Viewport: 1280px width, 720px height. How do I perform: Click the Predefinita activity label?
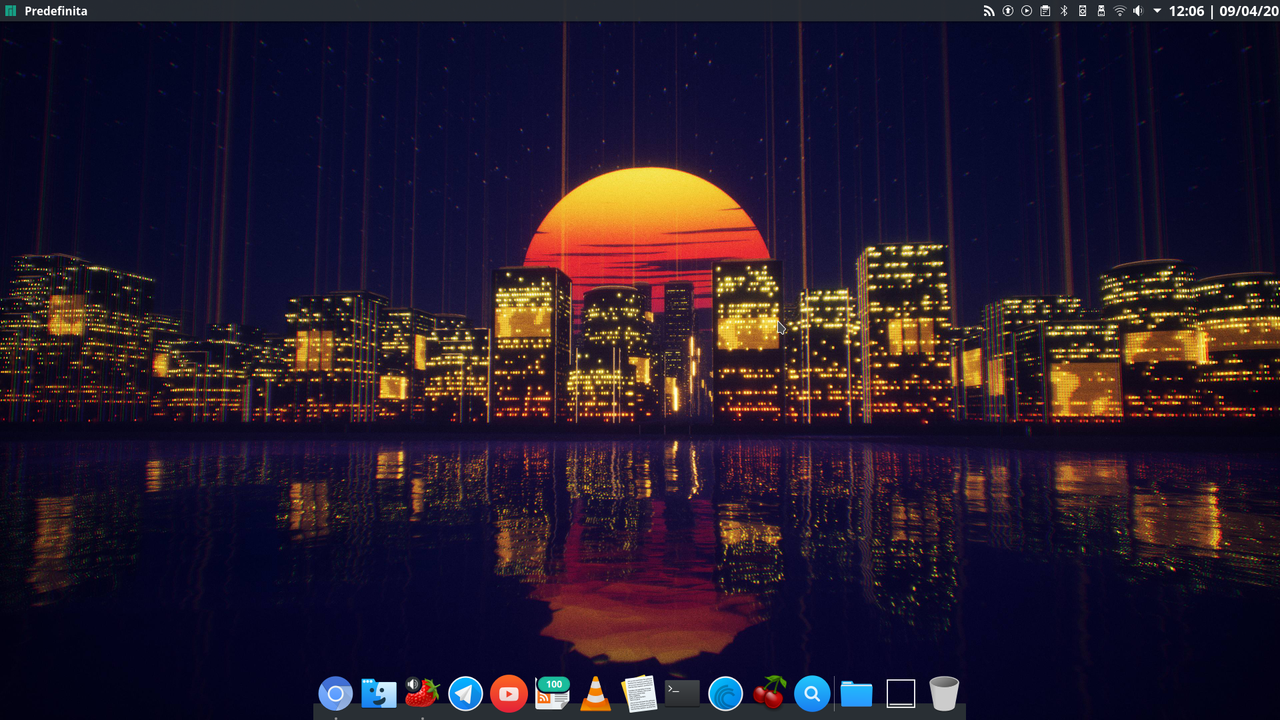tap(56, 11)
